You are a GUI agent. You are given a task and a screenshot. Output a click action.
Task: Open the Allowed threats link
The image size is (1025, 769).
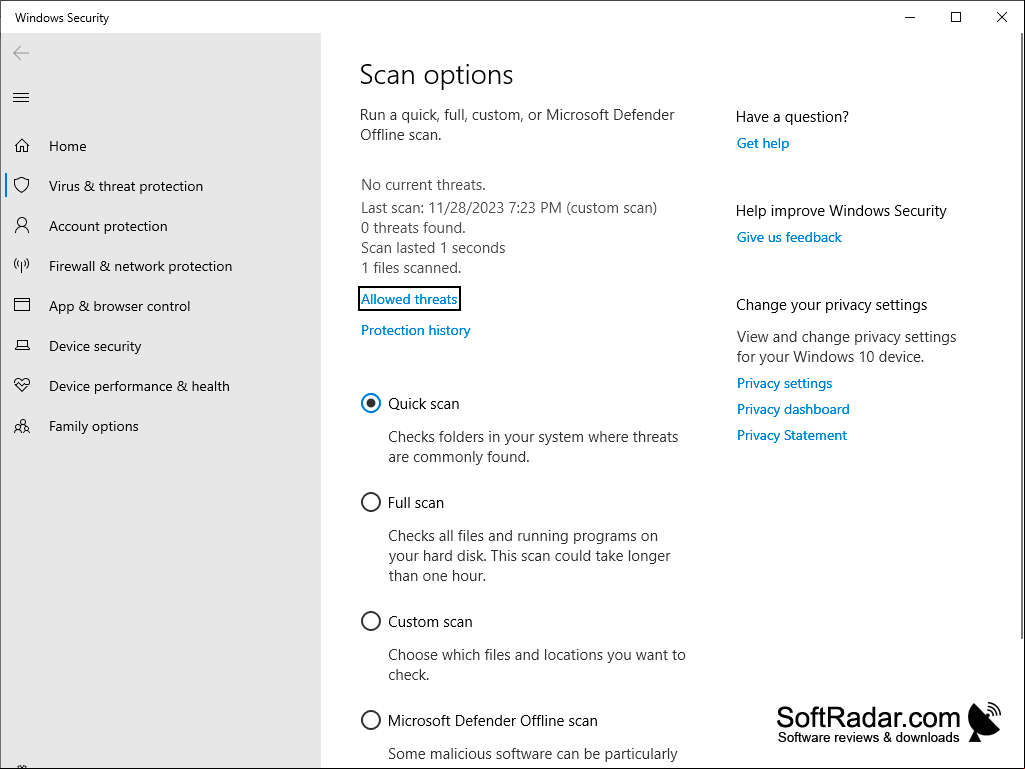[409, 299]
